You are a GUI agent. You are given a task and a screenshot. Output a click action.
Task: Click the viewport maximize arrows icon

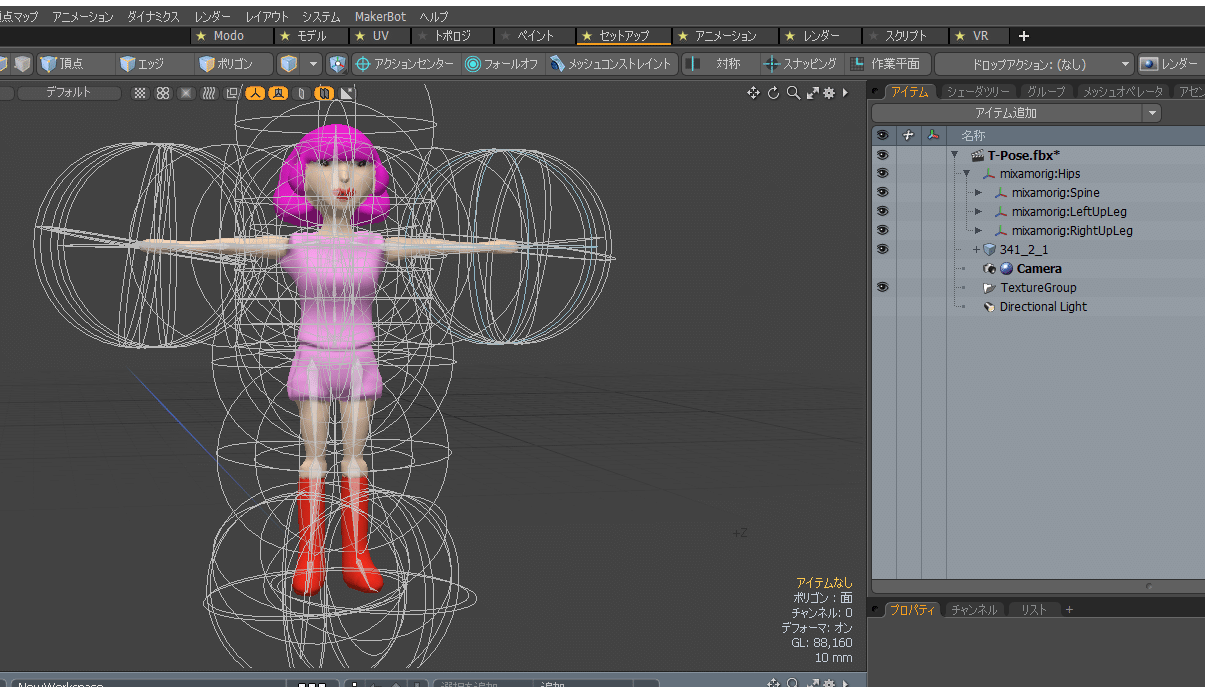(811, 93)
